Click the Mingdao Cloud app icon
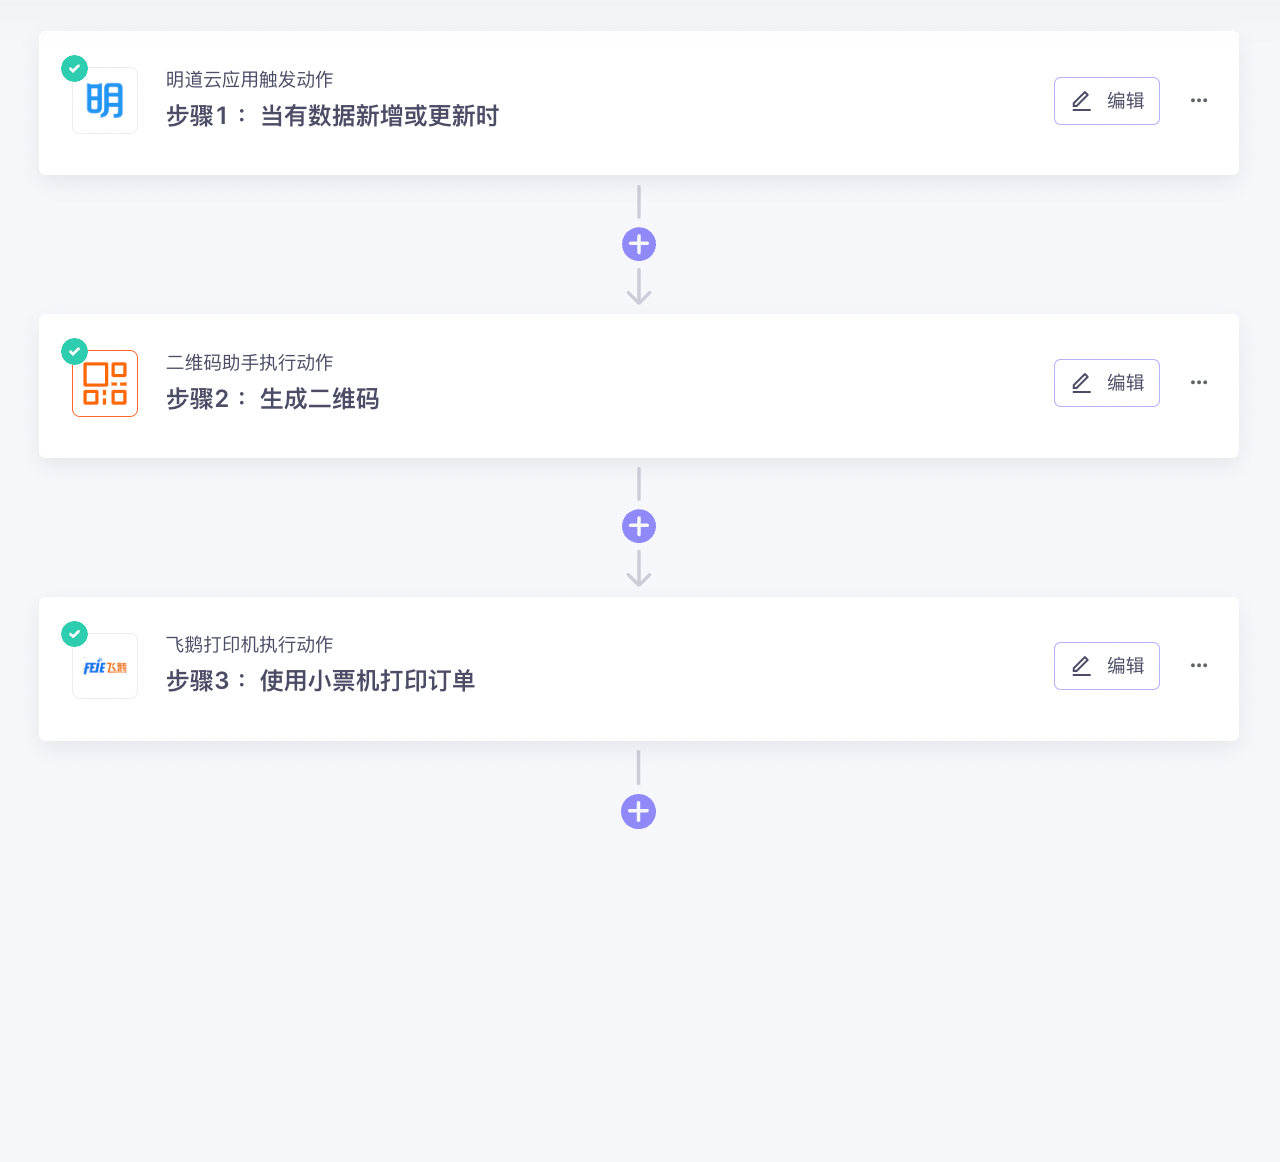The width and height of the screenshot is (1280, 1162). coord(105,101)
